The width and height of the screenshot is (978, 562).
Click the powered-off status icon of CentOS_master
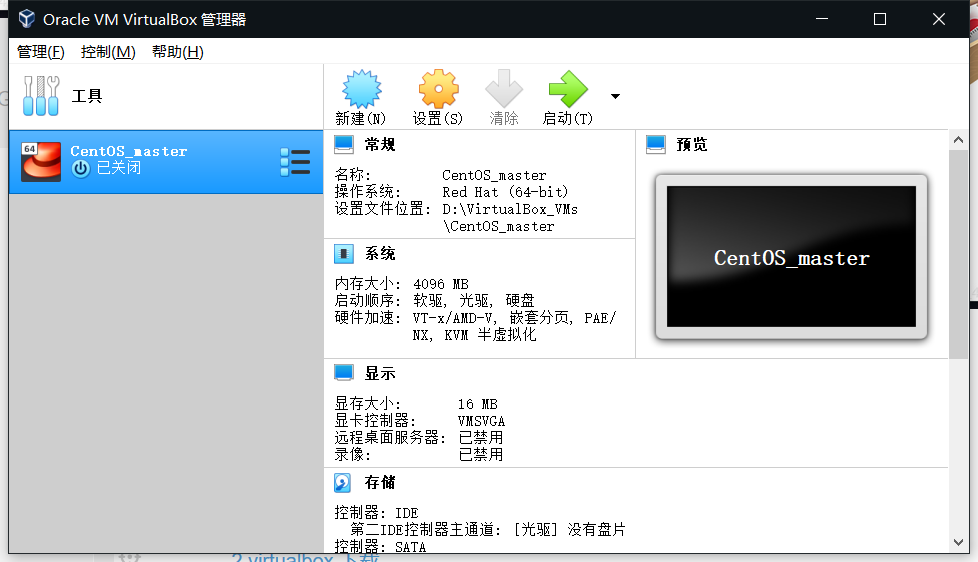80,168
